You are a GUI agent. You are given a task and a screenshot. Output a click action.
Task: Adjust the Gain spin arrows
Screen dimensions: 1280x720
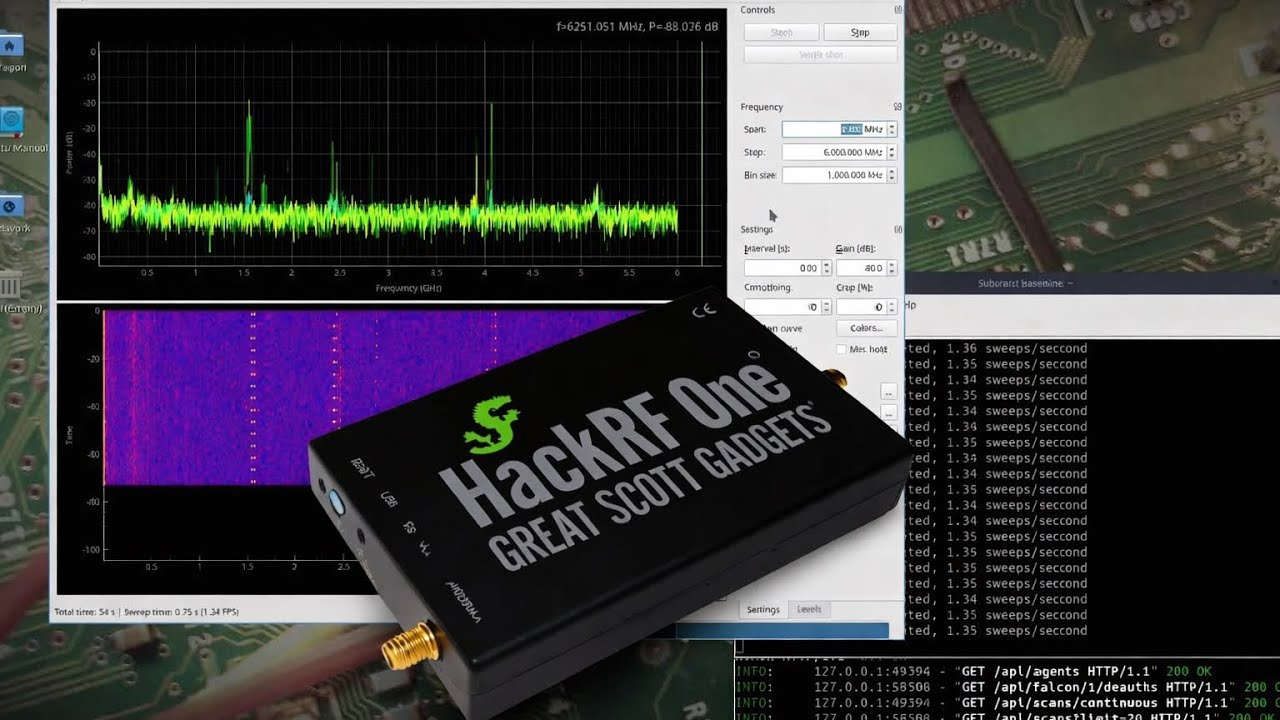point(892,268)
